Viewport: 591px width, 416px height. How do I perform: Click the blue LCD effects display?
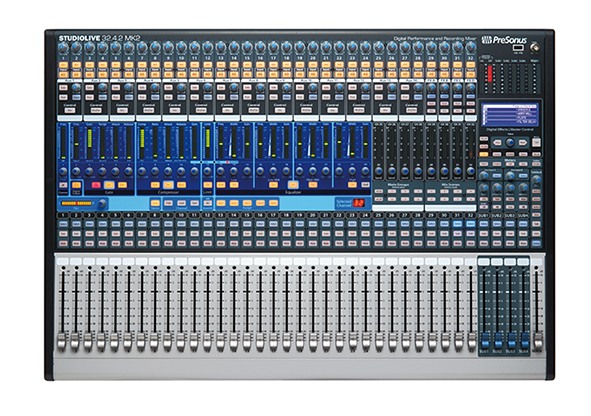tap(510, 114)
